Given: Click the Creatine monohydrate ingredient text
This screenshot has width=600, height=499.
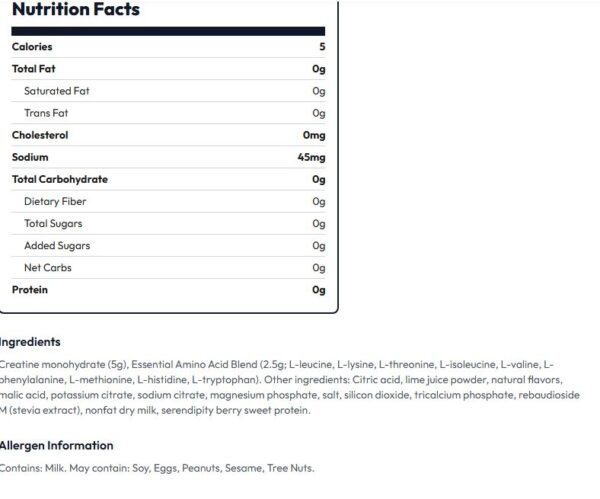Looking at the screenshot, I should [64, 365].
